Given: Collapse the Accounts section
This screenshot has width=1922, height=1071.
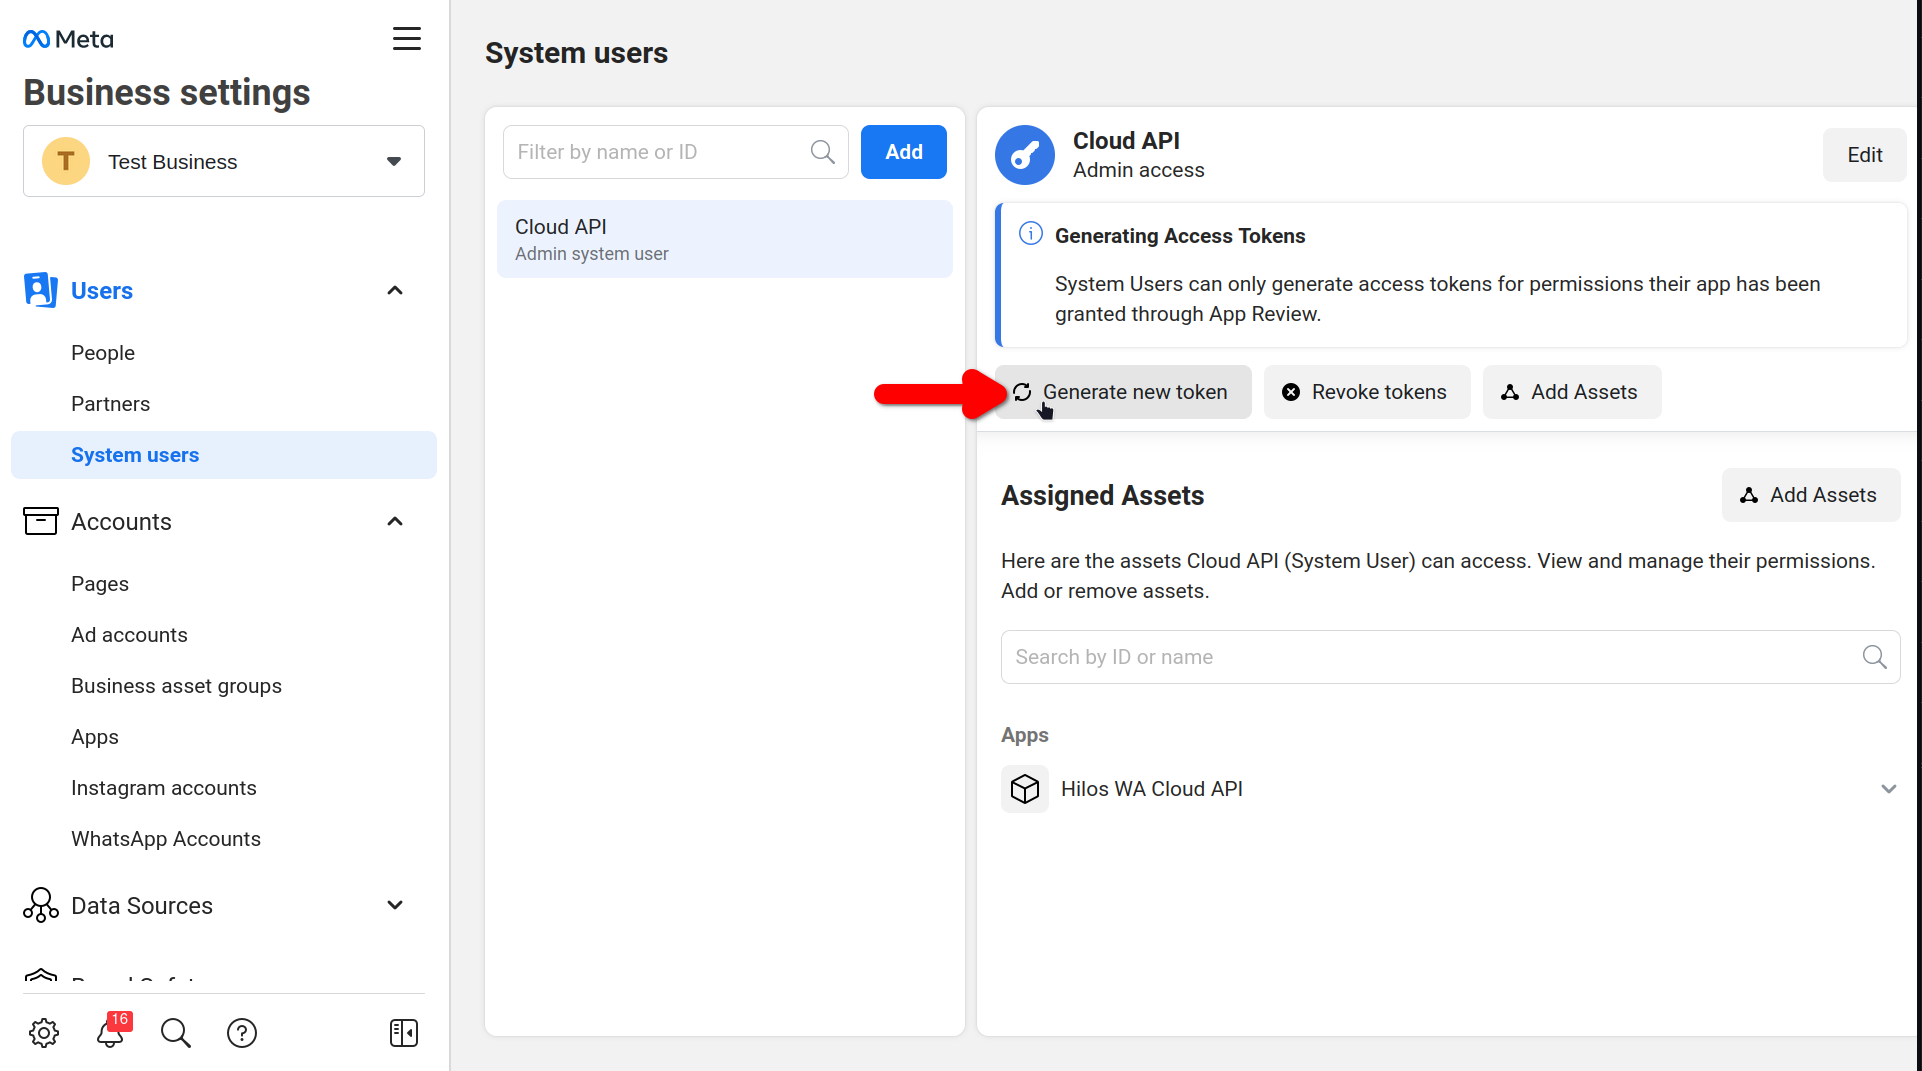Looking at the screenshot, I should click(395, 522).
